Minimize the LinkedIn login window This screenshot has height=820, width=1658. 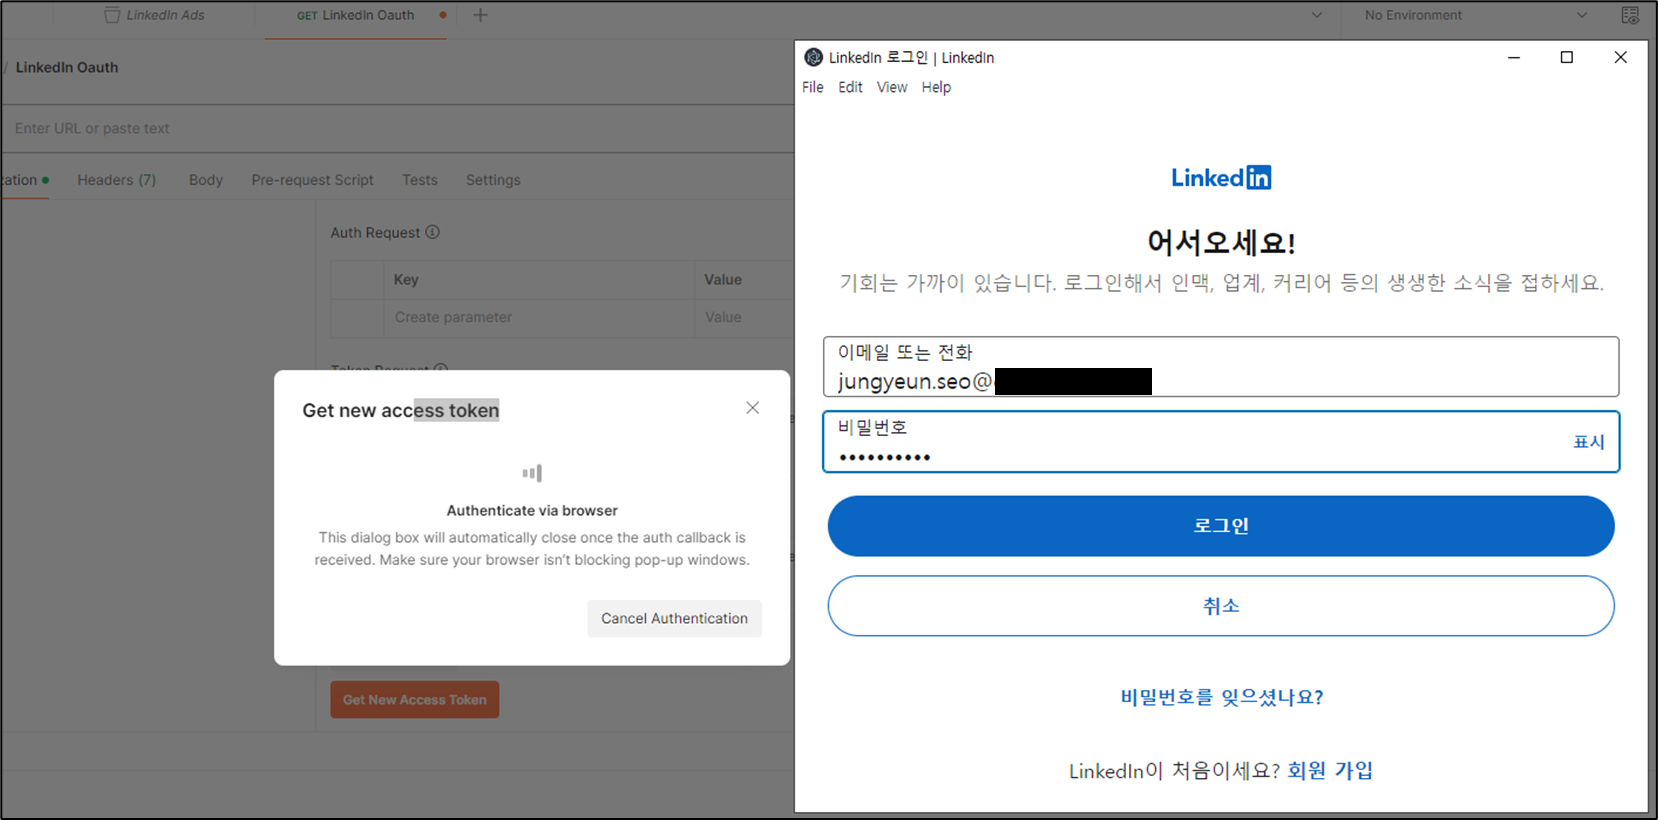(x=1514, y=57)
